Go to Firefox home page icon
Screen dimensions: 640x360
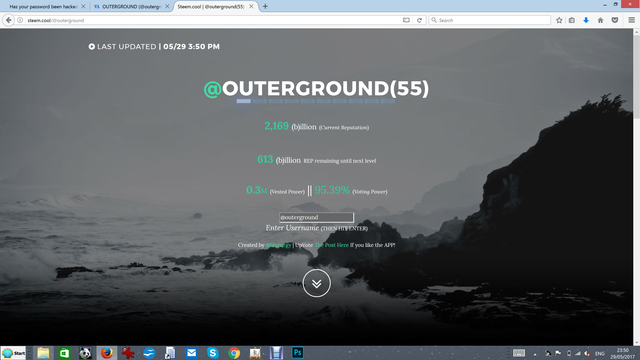(x=600, y=20)
